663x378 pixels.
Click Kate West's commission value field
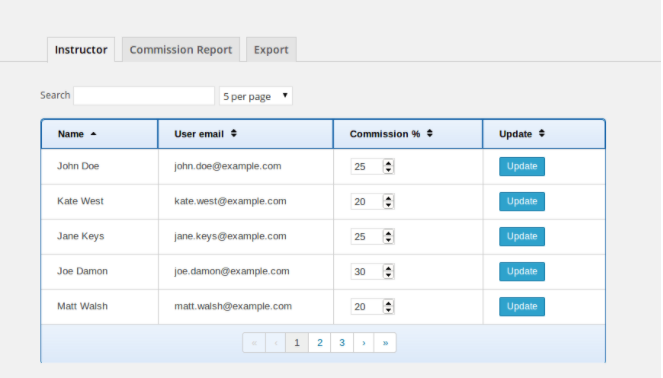point(367,202)
